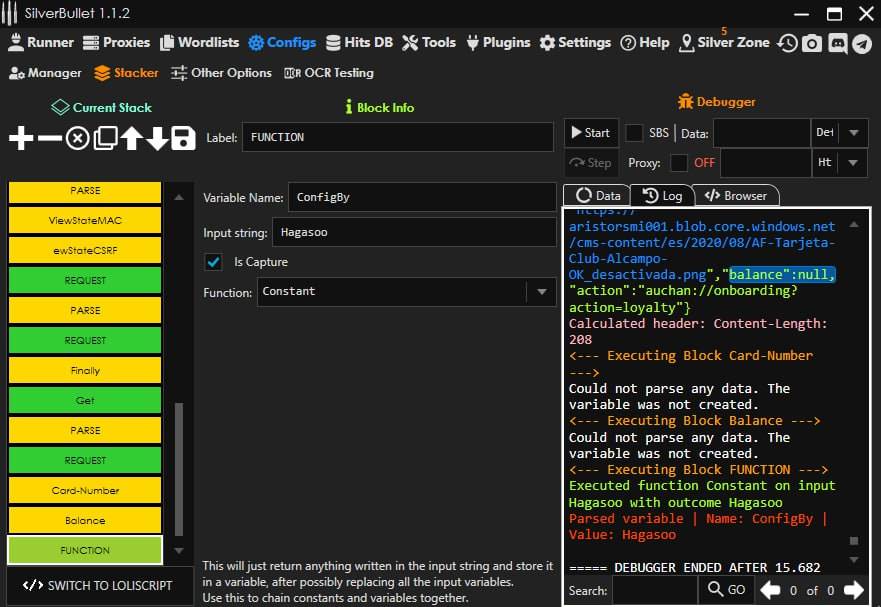Move the selected block down
This screenshot has height=607, width=881.
point(157,138)
